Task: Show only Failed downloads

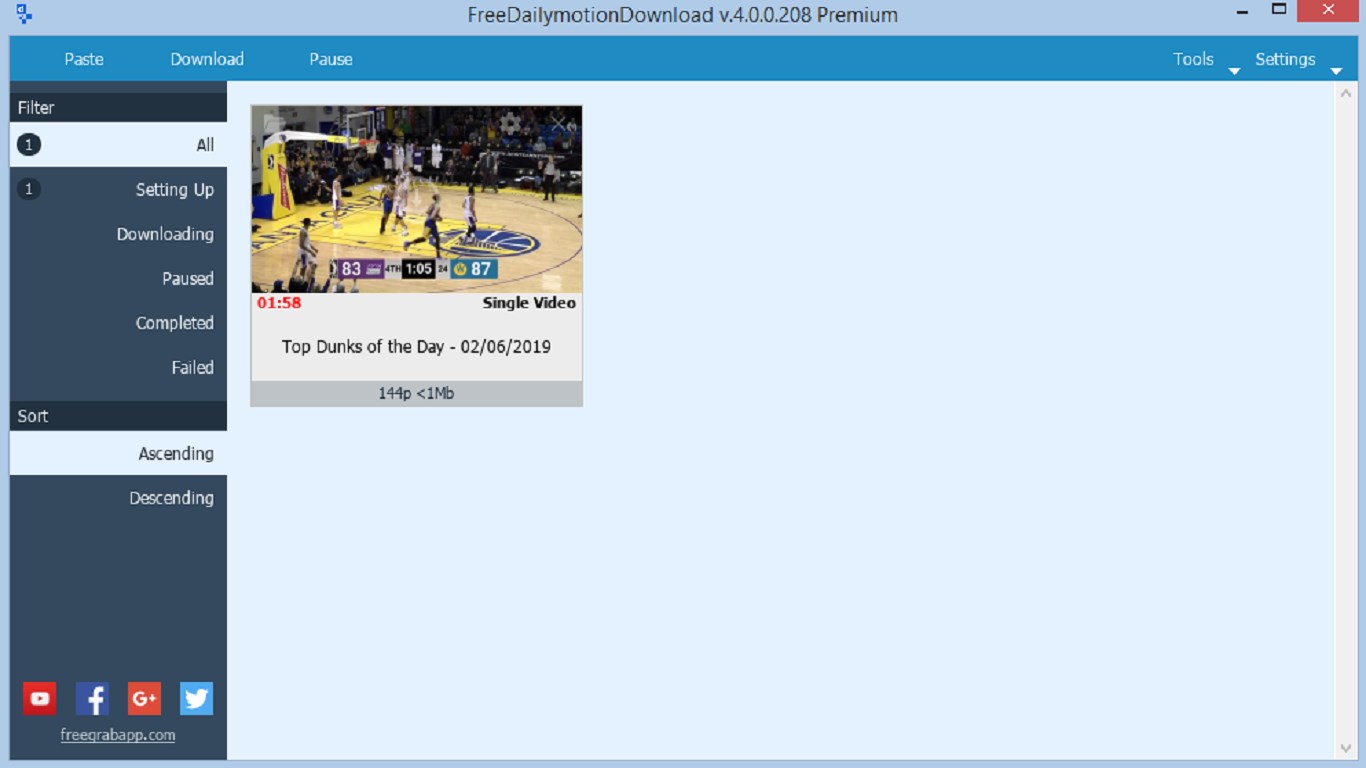Action: click(118, 367)
